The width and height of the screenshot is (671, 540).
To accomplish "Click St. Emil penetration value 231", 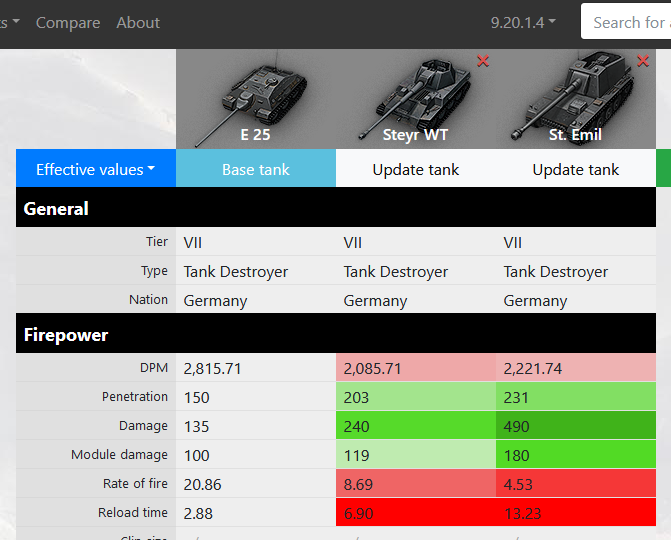I will pyautogui.click(x=516, y=398).
